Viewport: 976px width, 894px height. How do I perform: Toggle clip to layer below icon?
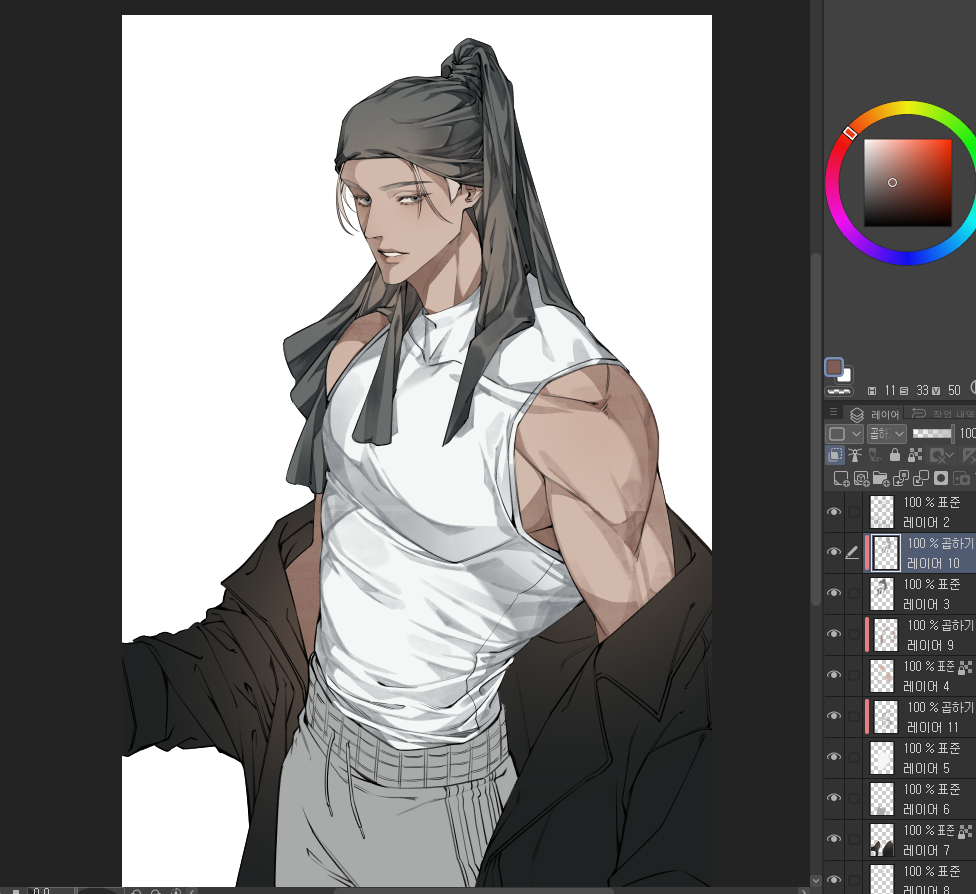coord(835,455)
